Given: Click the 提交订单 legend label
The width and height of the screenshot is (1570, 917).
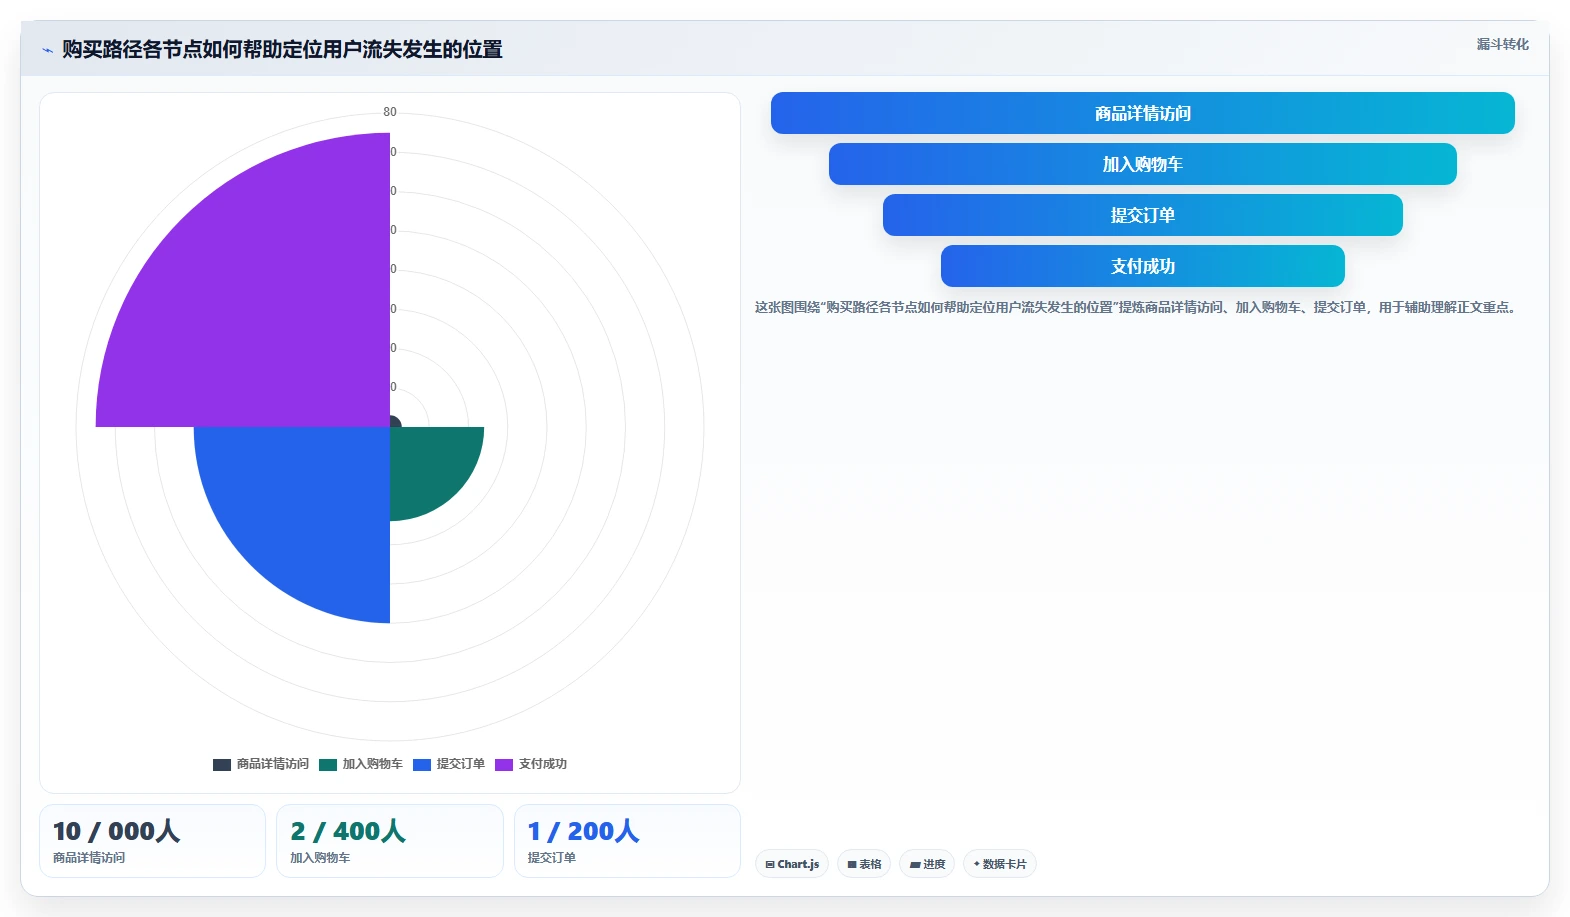Looking at the screenshot, I should (x=461, y=764).
